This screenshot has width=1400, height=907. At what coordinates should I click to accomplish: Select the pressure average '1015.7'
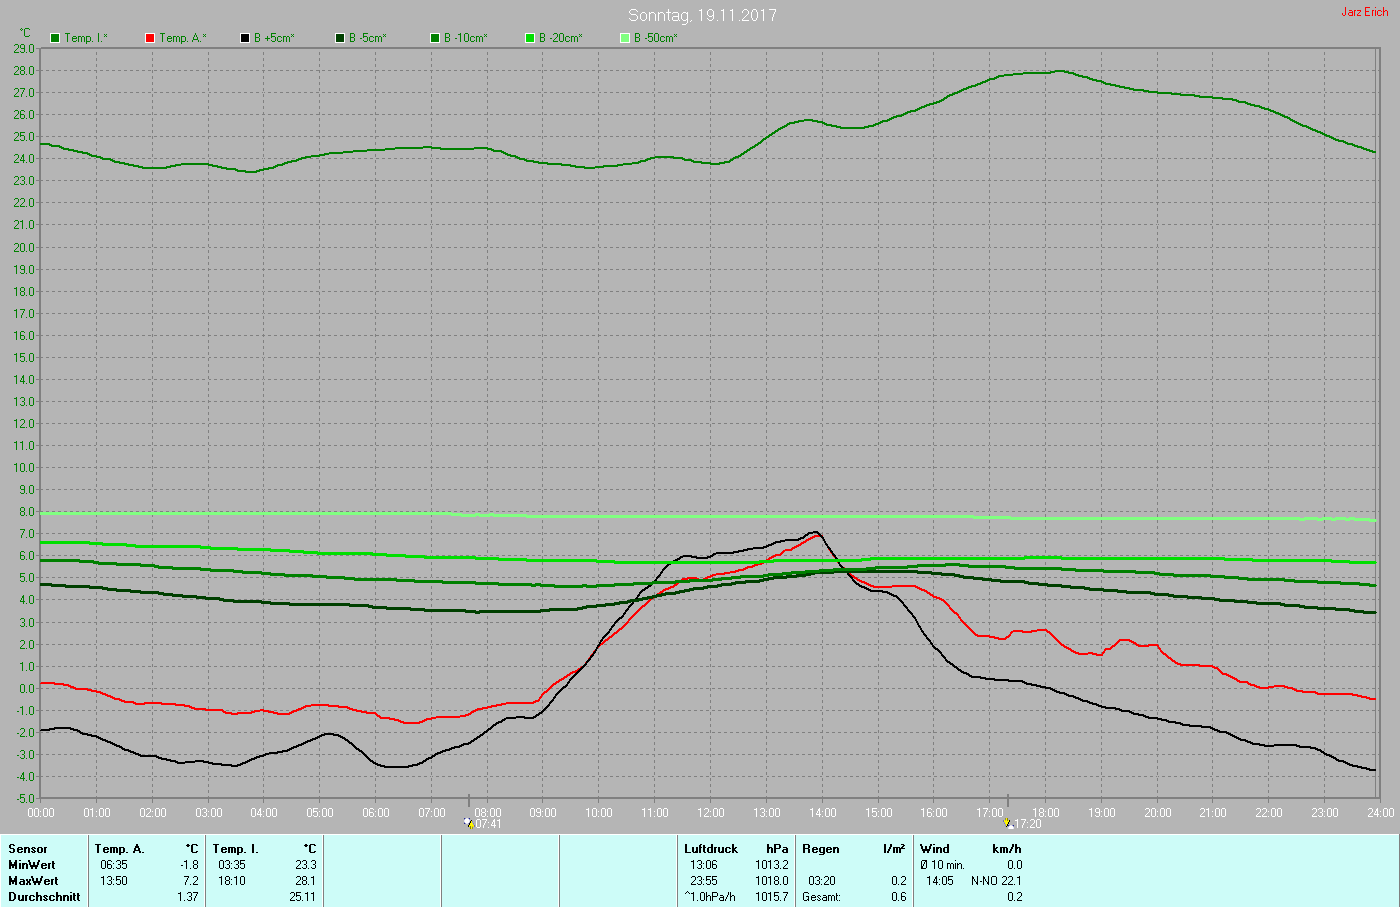(772, 897)
